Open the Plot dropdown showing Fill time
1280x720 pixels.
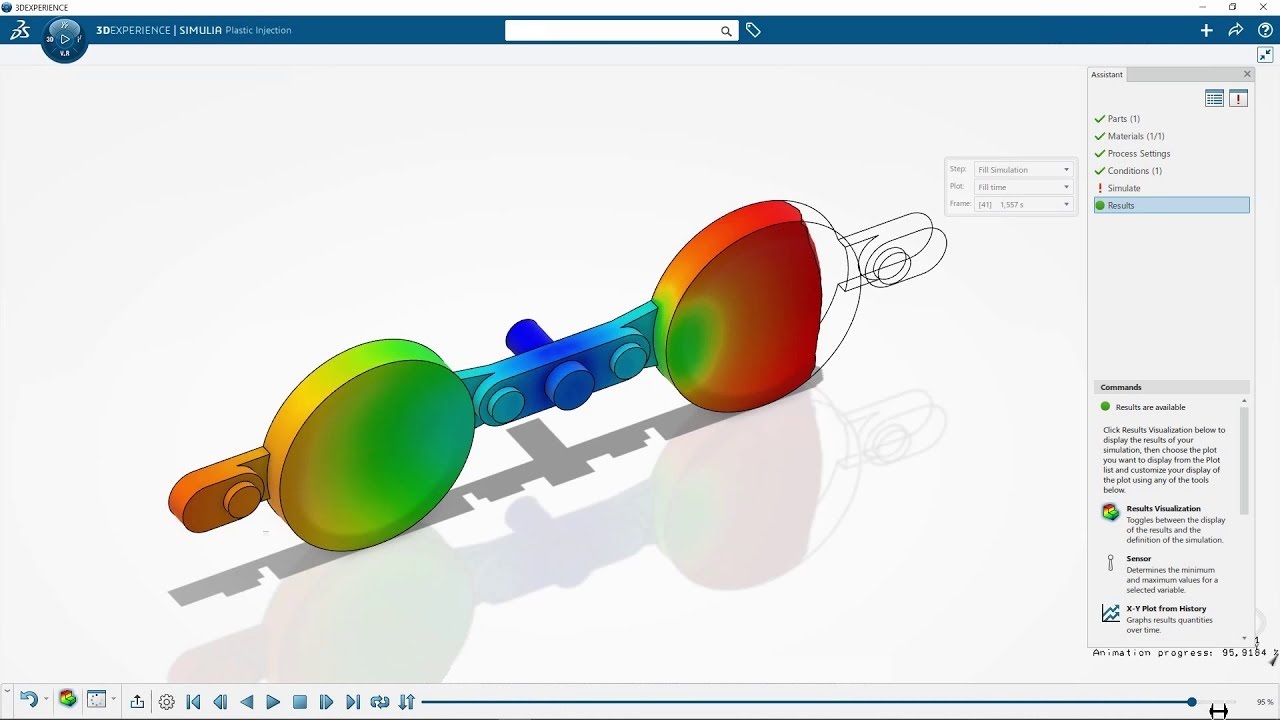click(x=1023, y=187)
